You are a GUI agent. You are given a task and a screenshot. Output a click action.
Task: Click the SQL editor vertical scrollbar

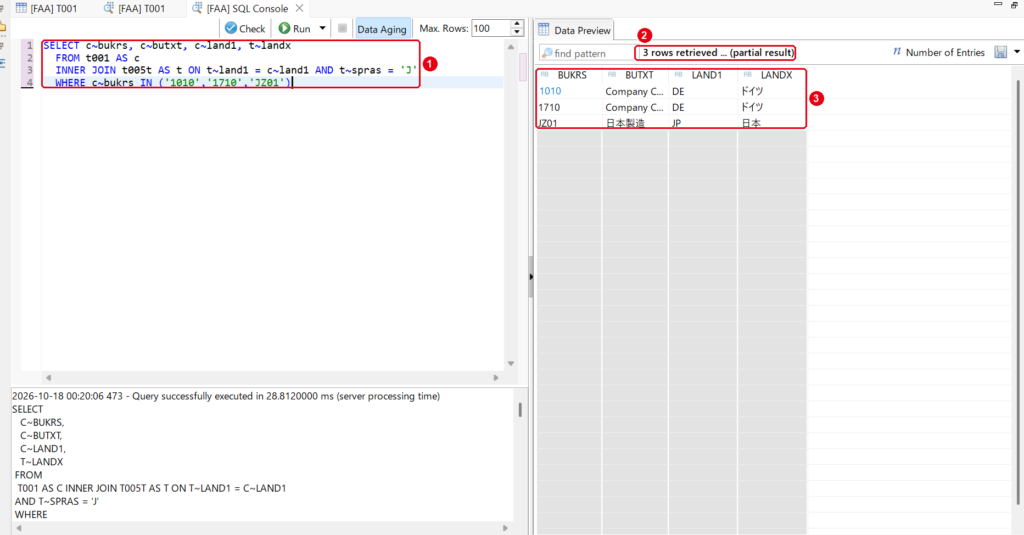click(511, 204)
